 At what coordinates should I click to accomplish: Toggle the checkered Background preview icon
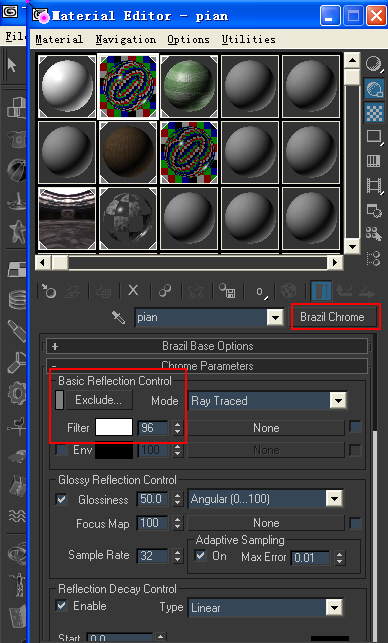[x=374, y=113]
